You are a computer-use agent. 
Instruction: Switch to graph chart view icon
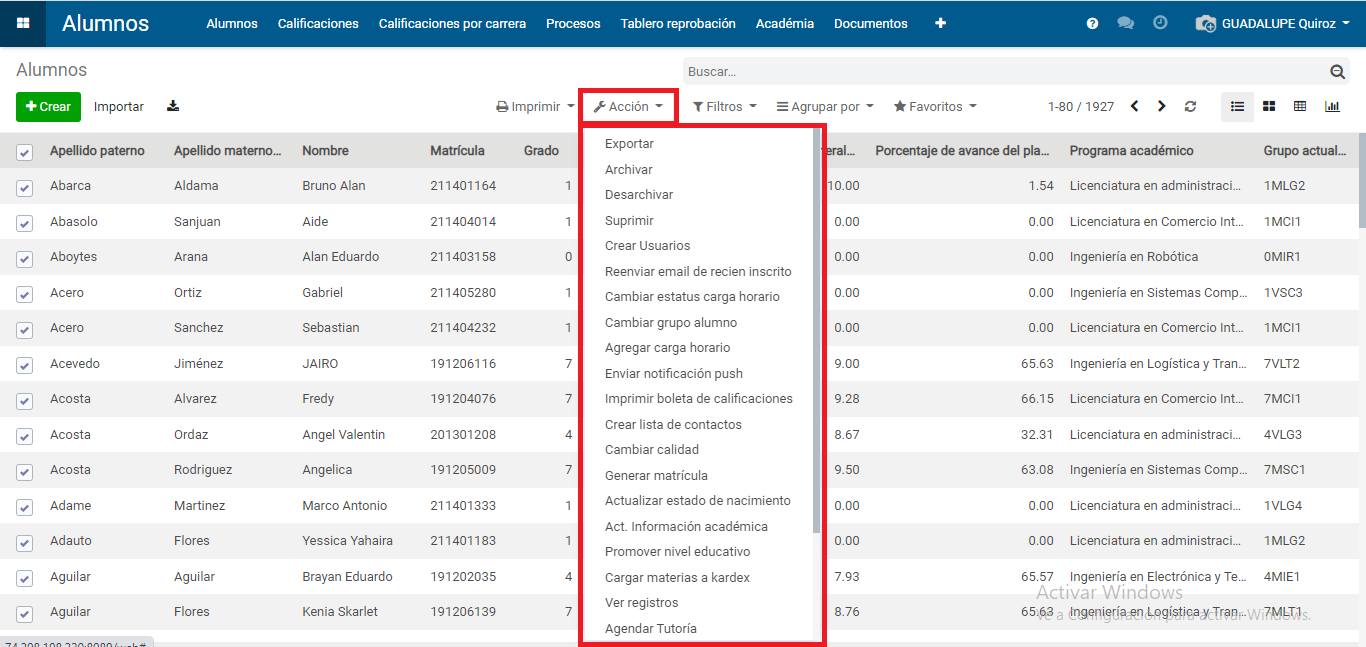click(x=1332, y=106)
